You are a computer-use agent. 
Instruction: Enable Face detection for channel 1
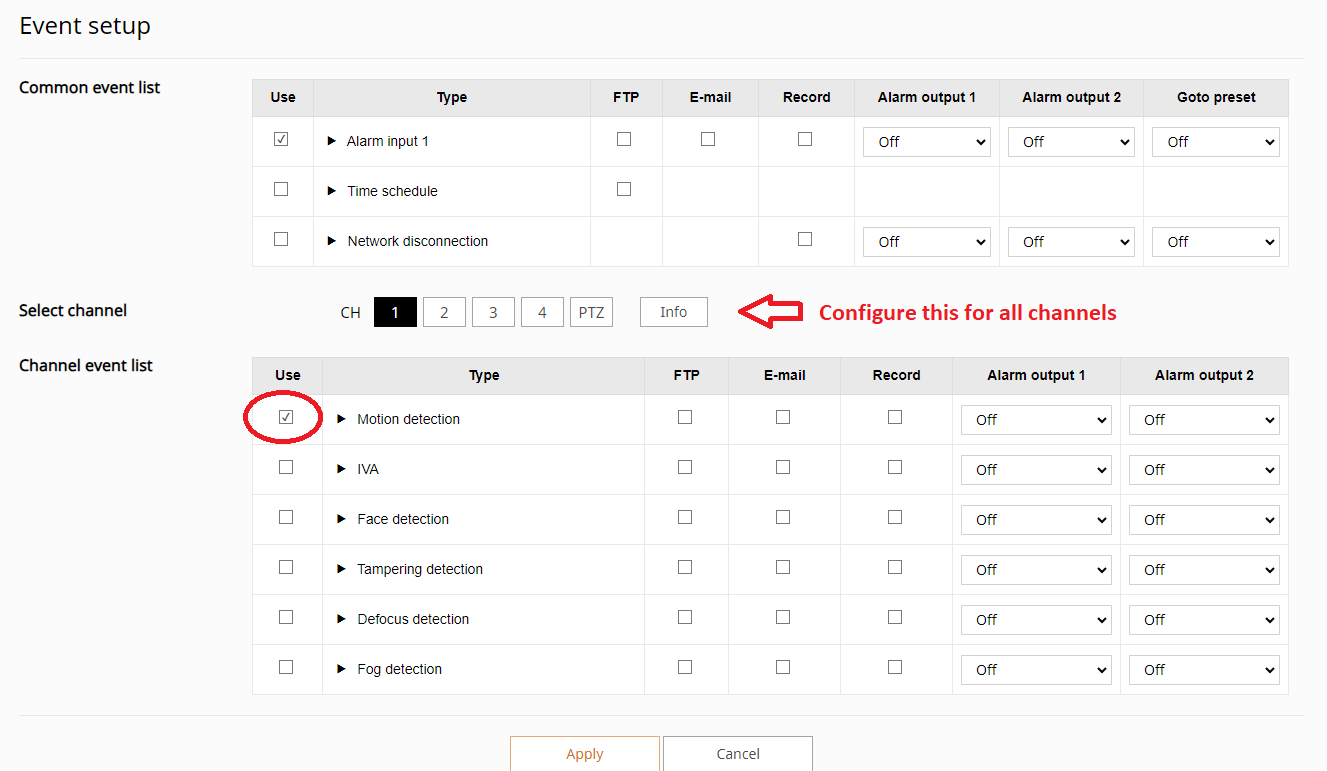[286, 516]
